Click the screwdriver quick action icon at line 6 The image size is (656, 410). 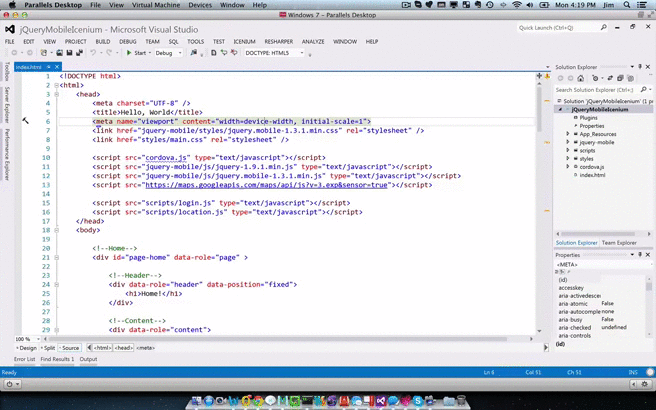coord(26,121)
